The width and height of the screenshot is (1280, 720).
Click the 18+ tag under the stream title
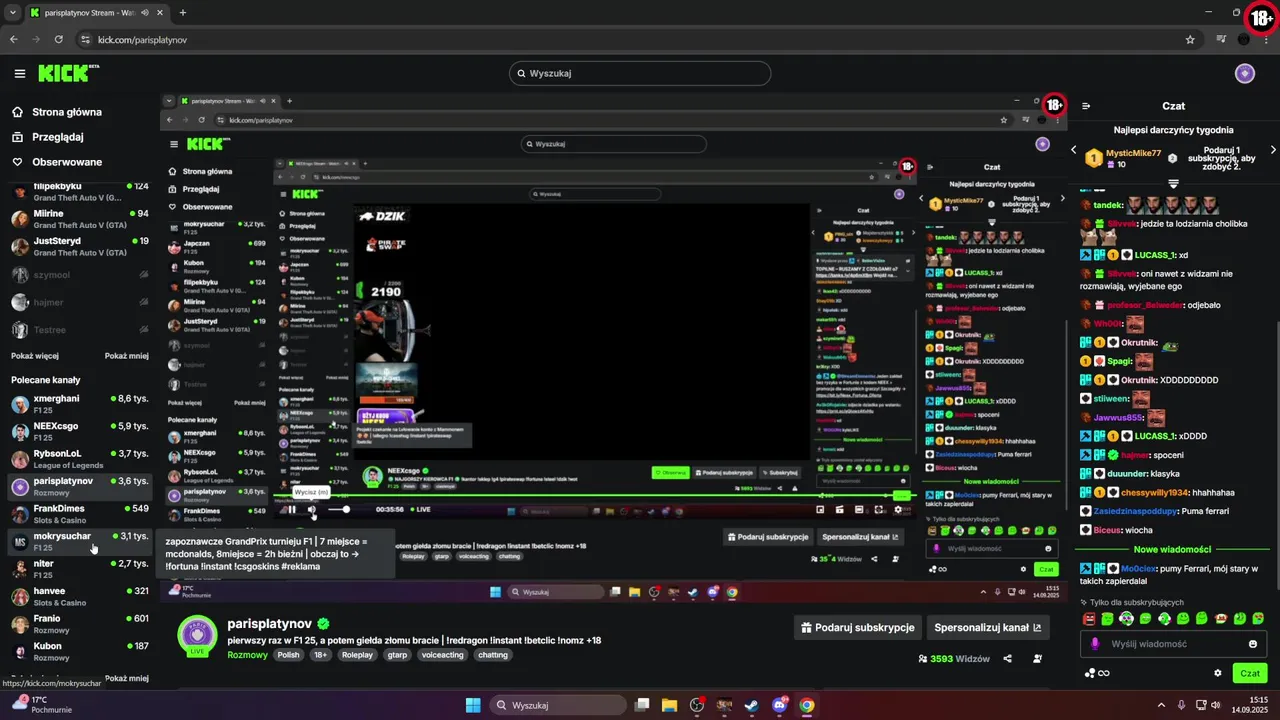click(x=321, y=655)
